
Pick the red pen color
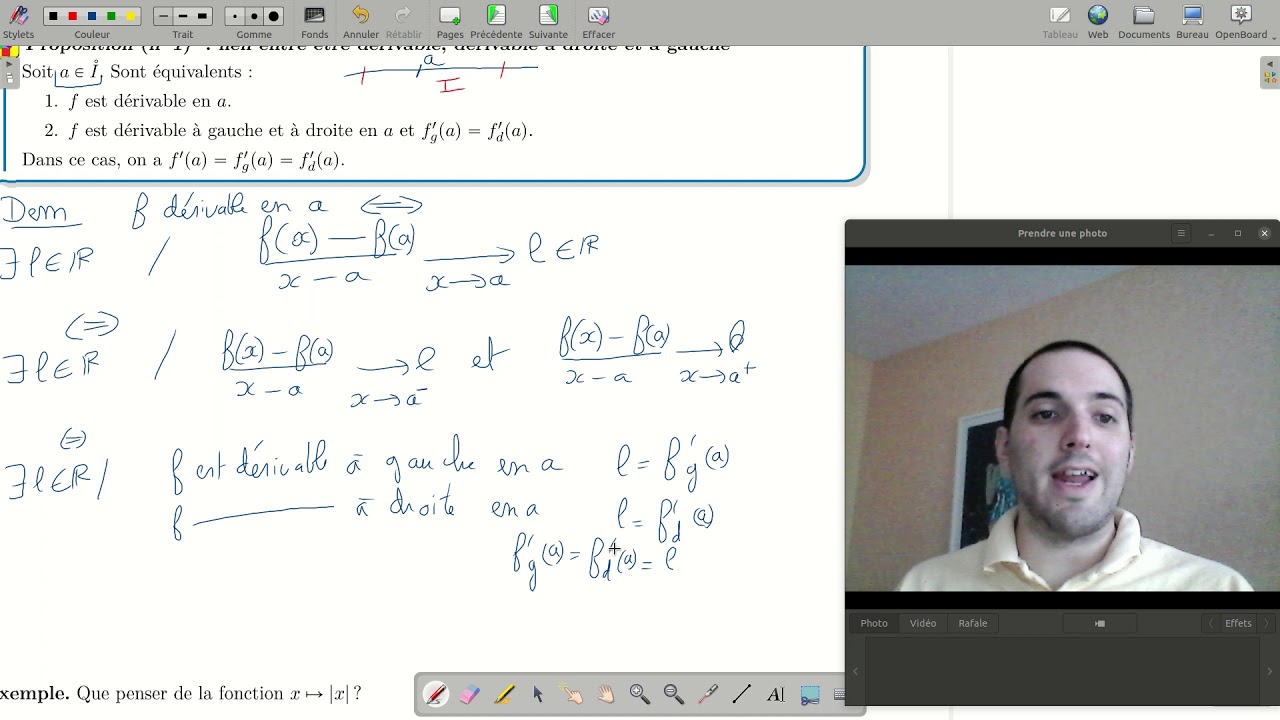tap(72, 17)
